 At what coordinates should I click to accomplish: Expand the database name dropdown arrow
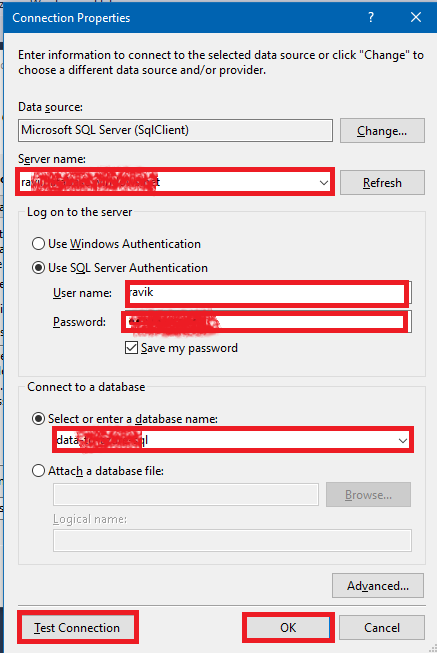(402, 440)
